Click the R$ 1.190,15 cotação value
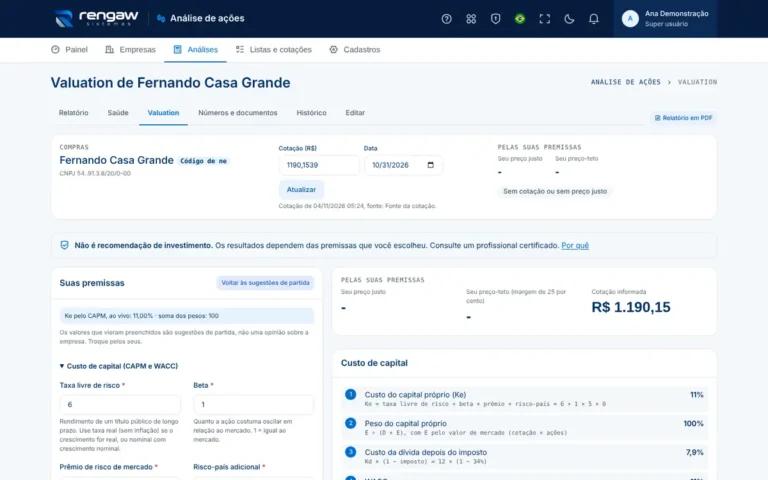This screenshot has height=480, width=768. 631,307
